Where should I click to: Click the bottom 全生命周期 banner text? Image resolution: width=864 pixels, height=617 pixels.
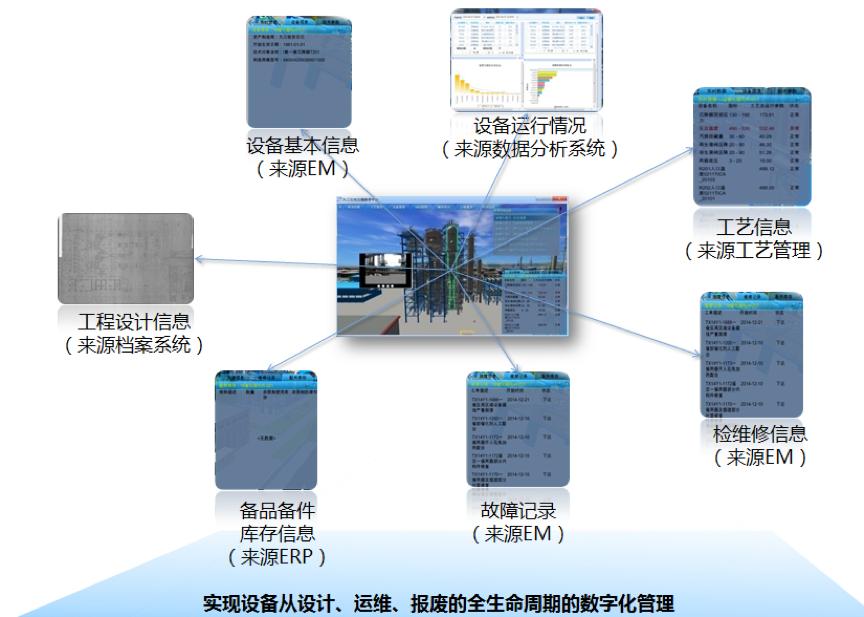[x=438, y=603]
